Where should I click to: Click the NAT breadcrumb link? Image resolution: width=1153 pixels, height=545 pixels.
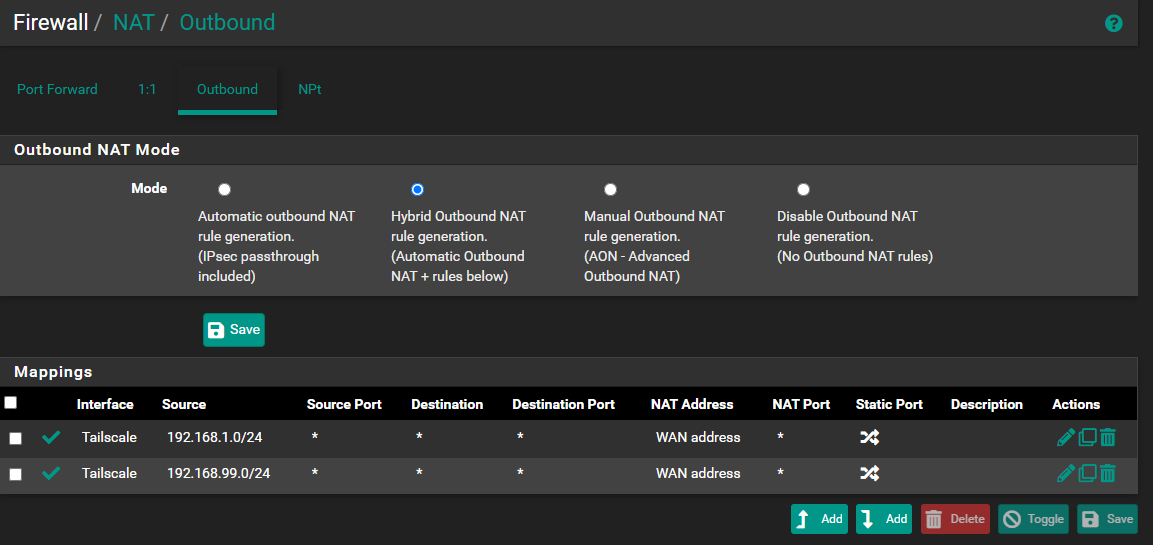(x=133, y=22)
